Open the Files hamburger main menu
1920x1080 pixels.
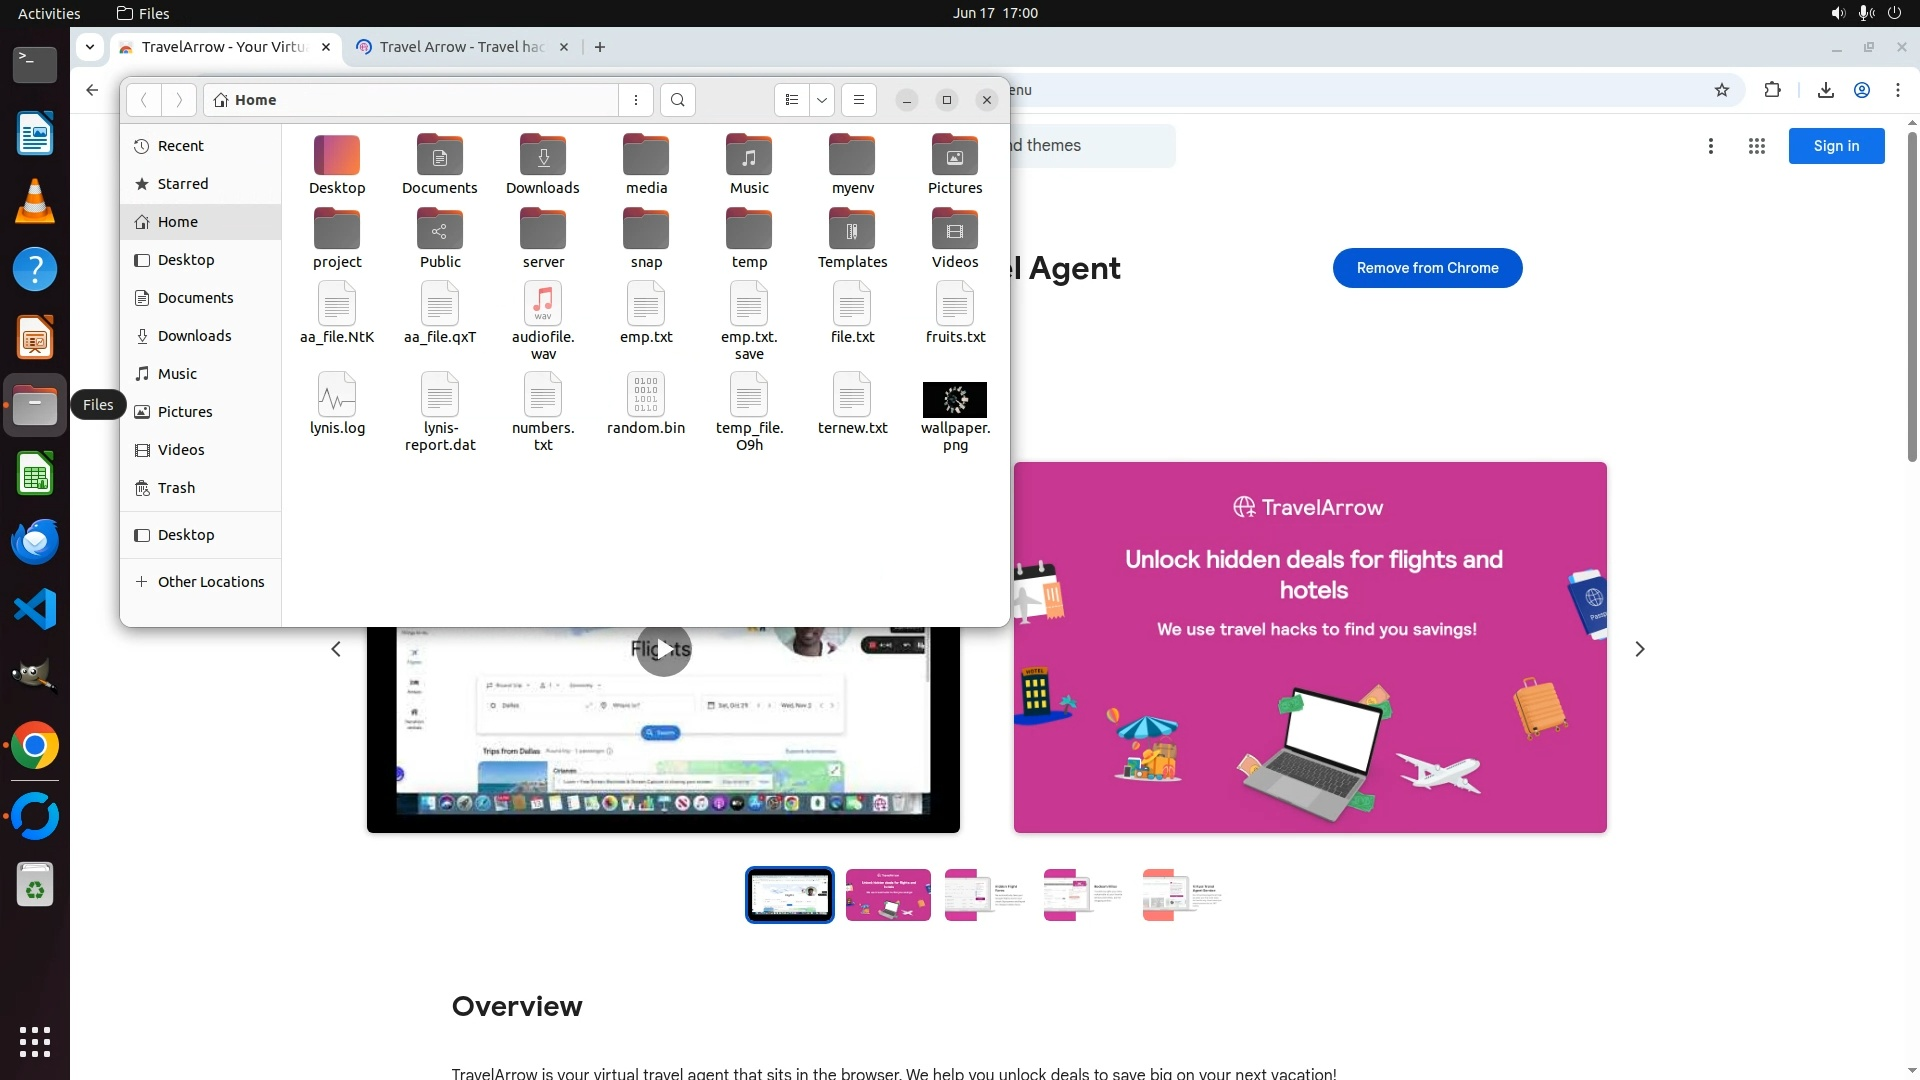pos(859,100)
